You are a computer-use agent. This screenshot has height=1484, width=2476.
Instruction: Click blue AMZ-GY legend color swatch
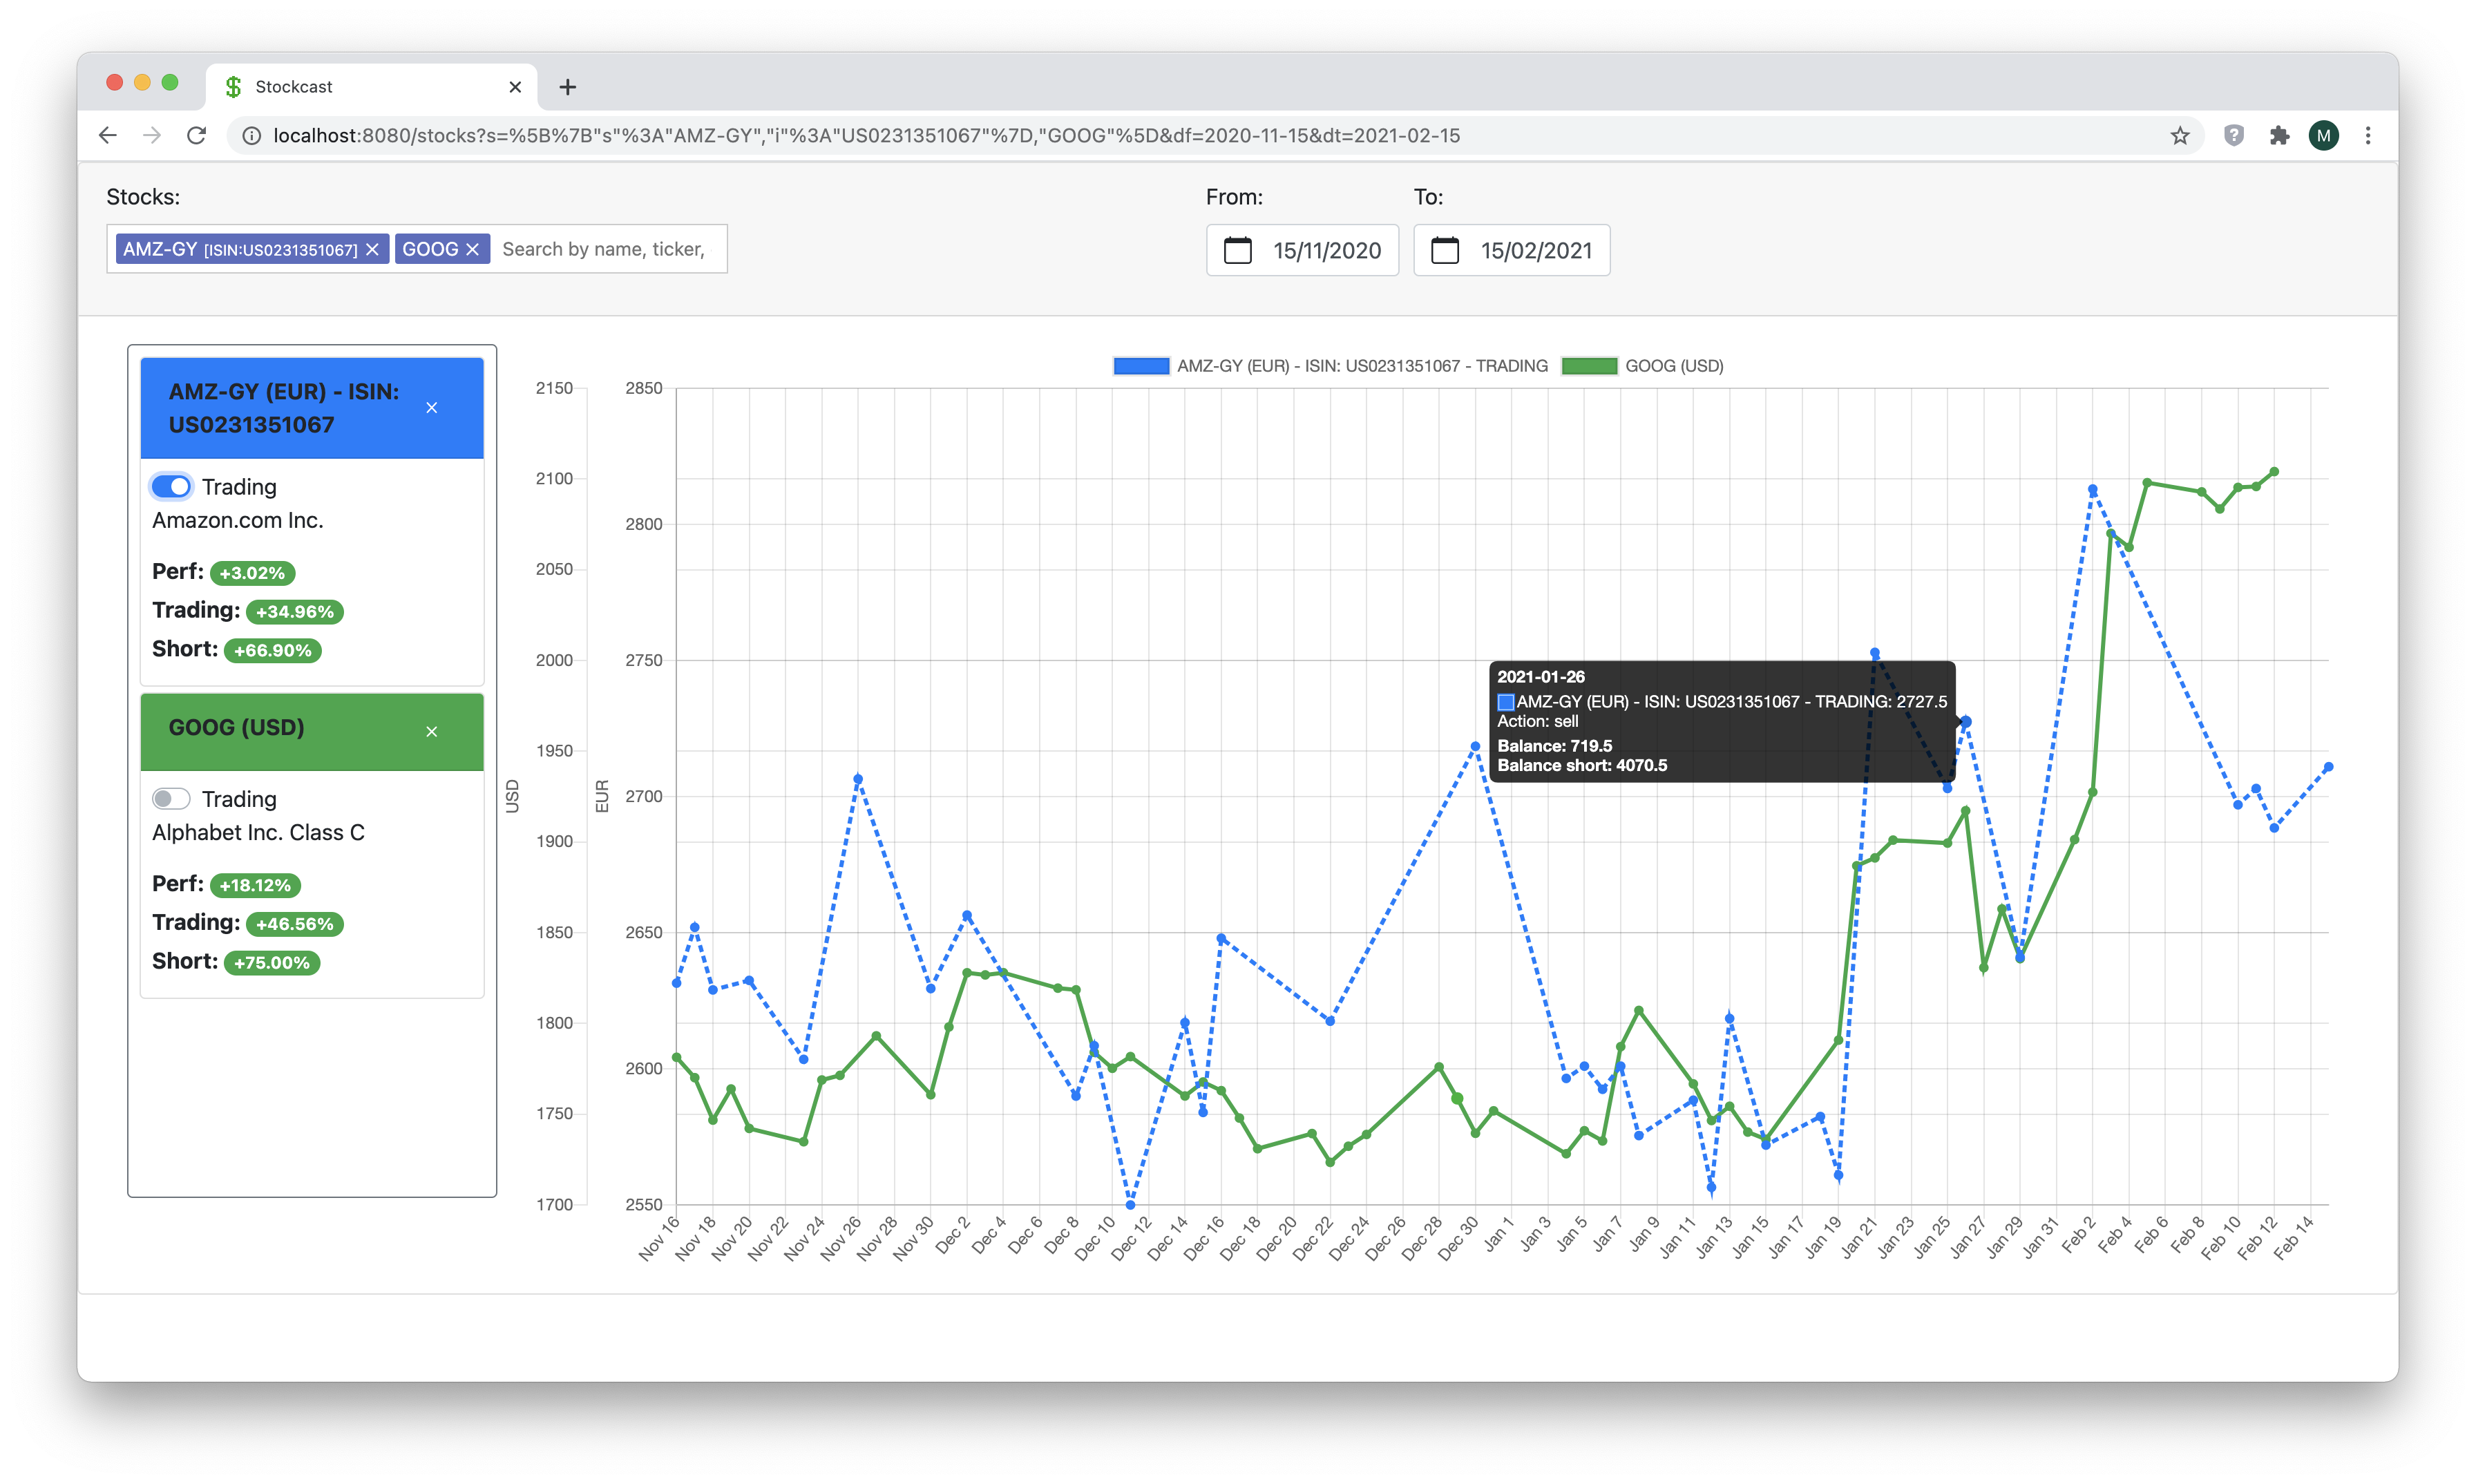(x=1141, y=366)
